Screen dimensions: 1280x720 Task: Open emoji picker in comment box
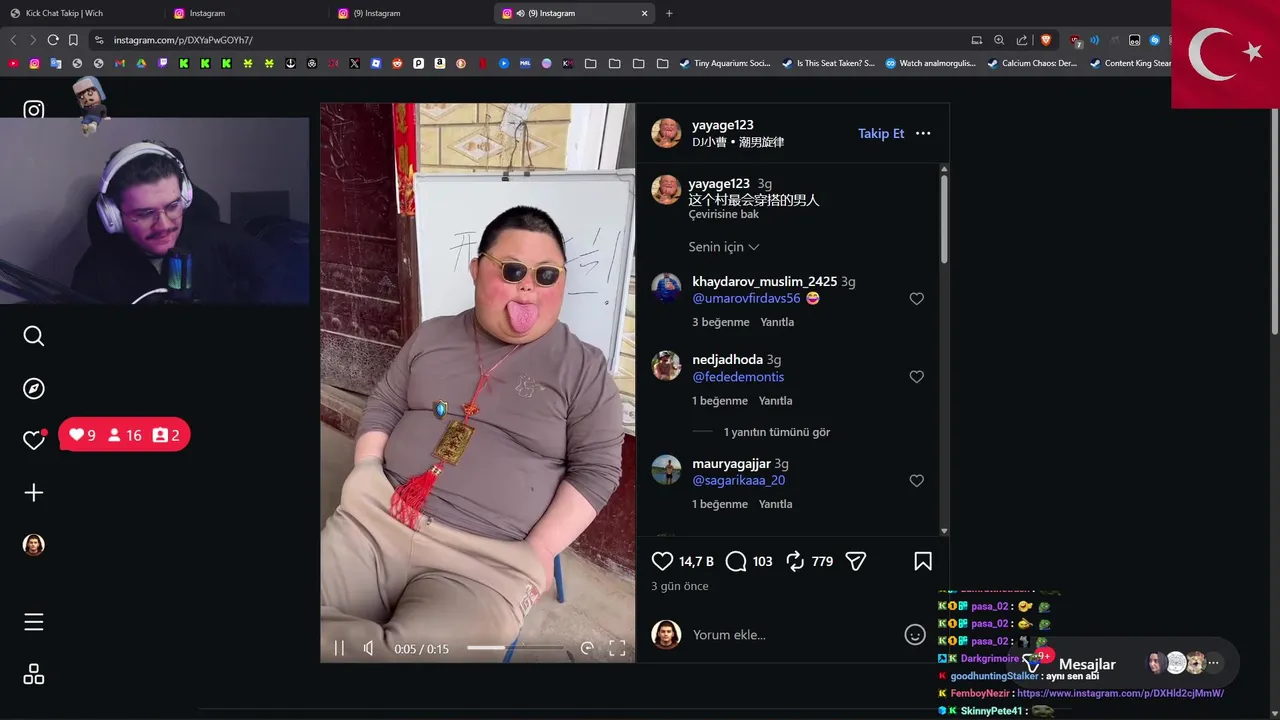915,635
